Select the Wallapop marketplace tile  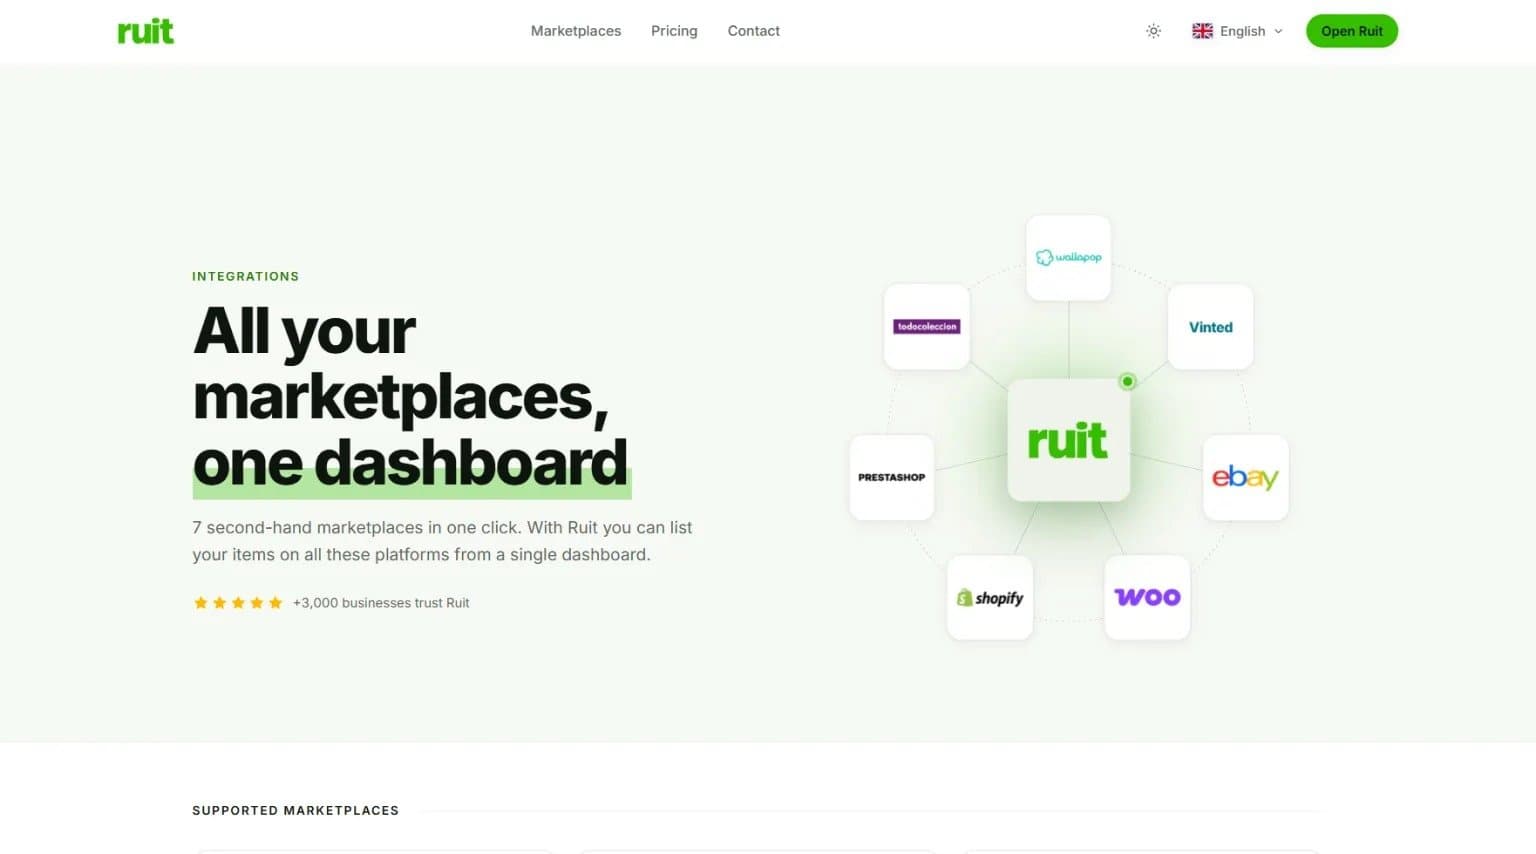click(1068, 257)
